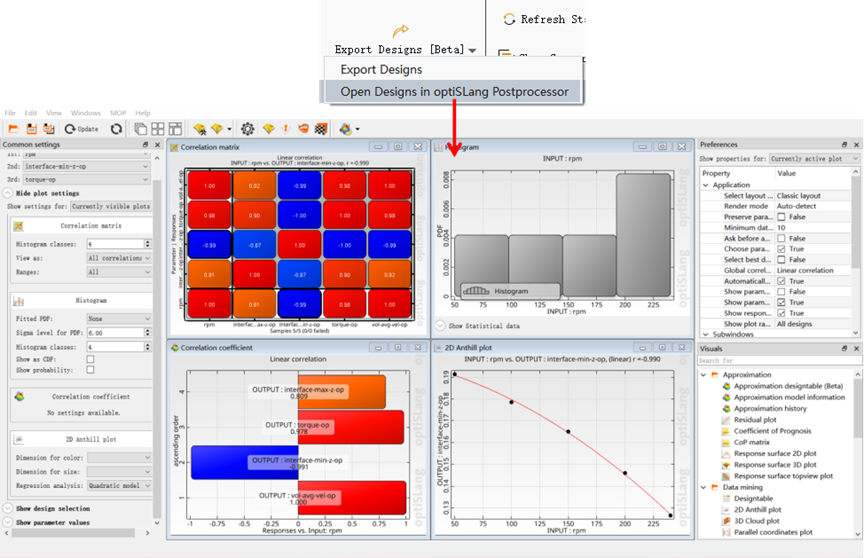The height and width of the screenshot is (558, 864).
Task: Click the Histogram icon in Common settings
Action: coord(18,301)
